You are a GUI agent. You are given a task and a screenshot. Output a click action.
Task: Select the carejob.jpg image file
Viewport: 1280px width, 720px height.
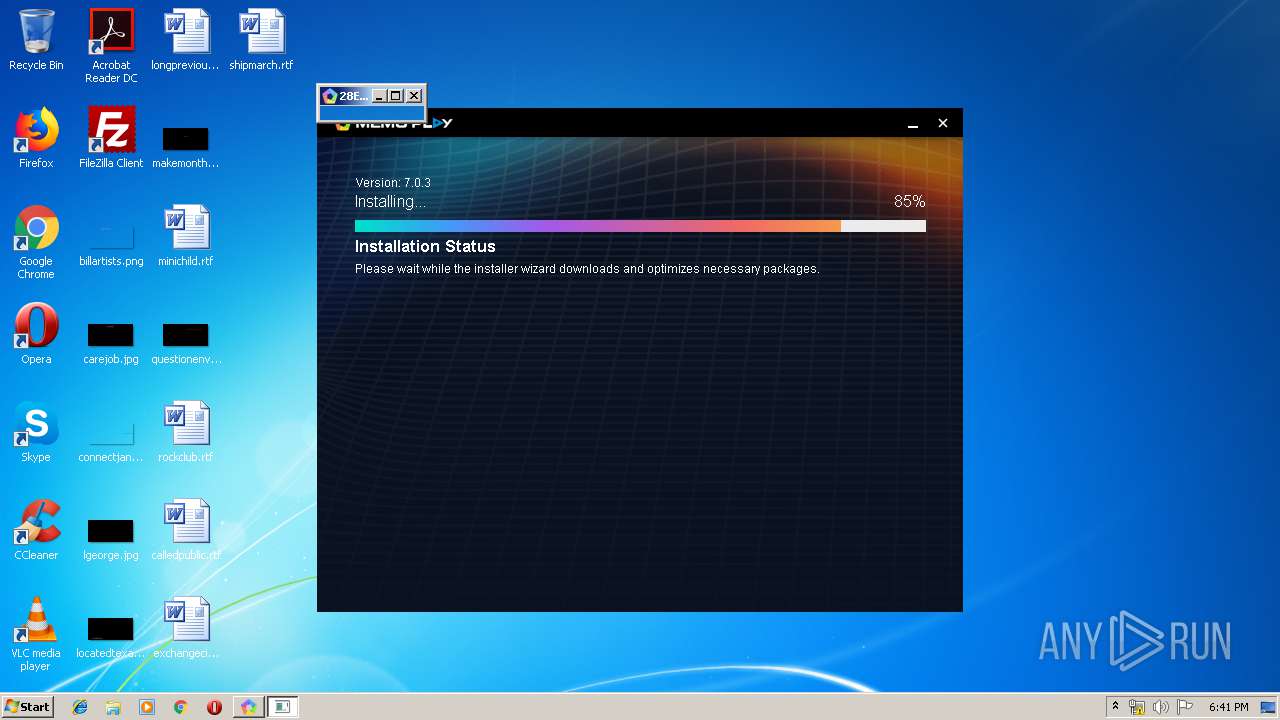tap(111, 343)
